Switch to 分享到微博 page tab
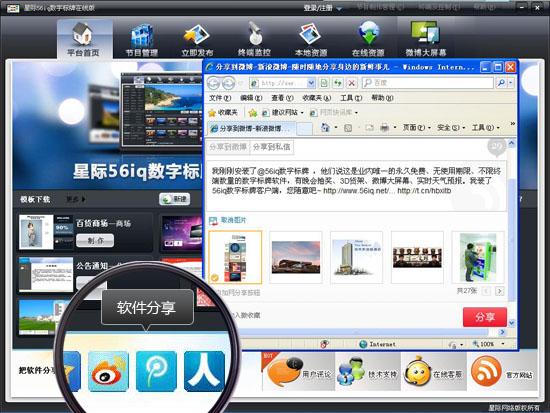Screen dimensions: 550x413 228,147
